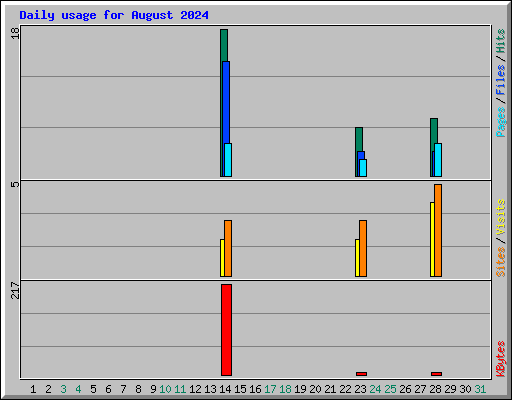Screen dimensions: 512x400
Task: Click day label '23' on the x-axis
Action: click(360, 389)
